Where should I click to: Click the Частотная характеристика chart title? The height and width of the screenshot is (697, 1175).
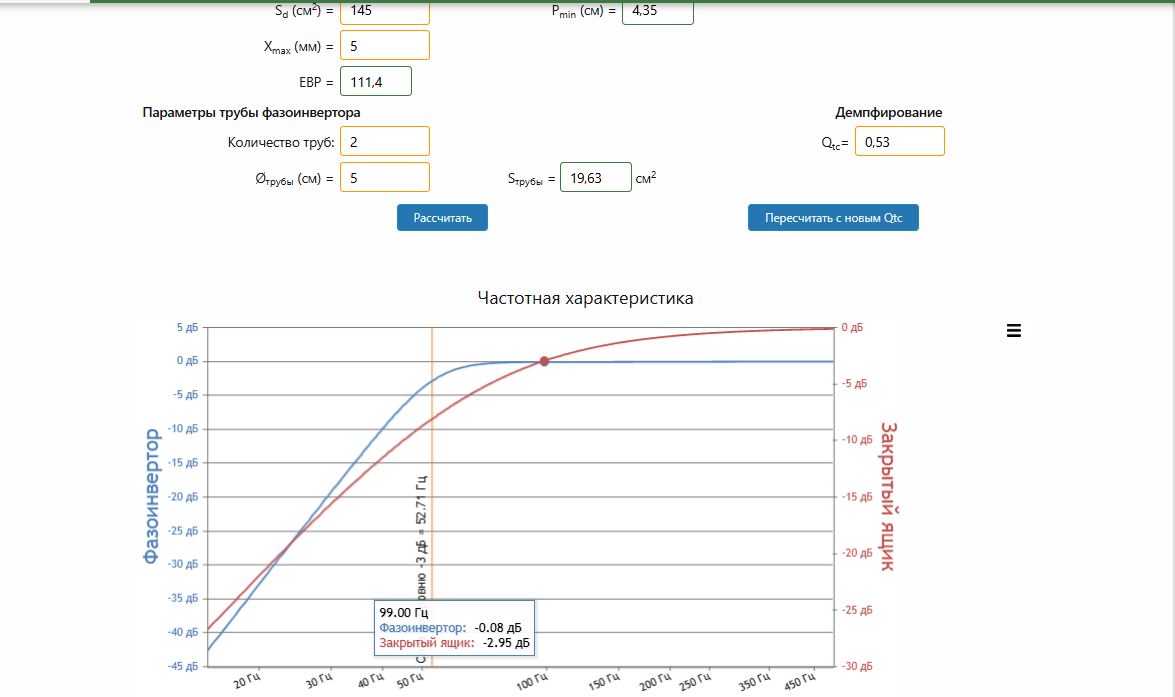point(585,298)
